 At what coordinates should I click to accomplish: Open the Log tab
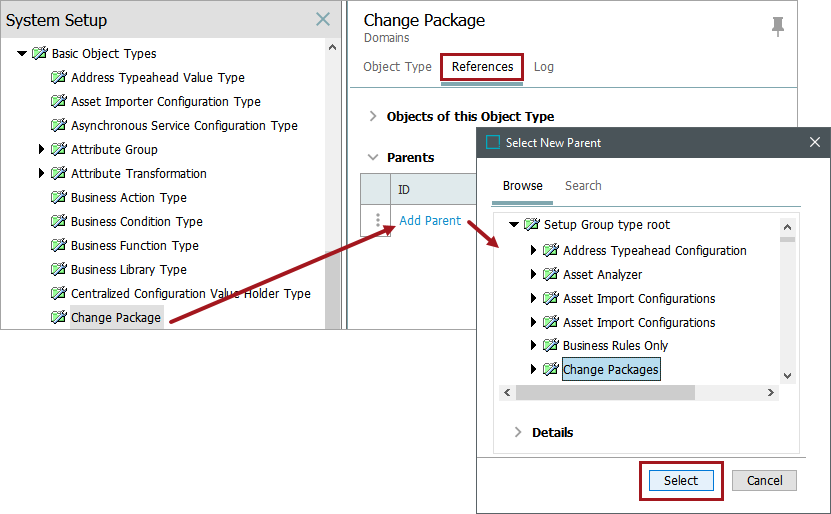click(544, 67)
